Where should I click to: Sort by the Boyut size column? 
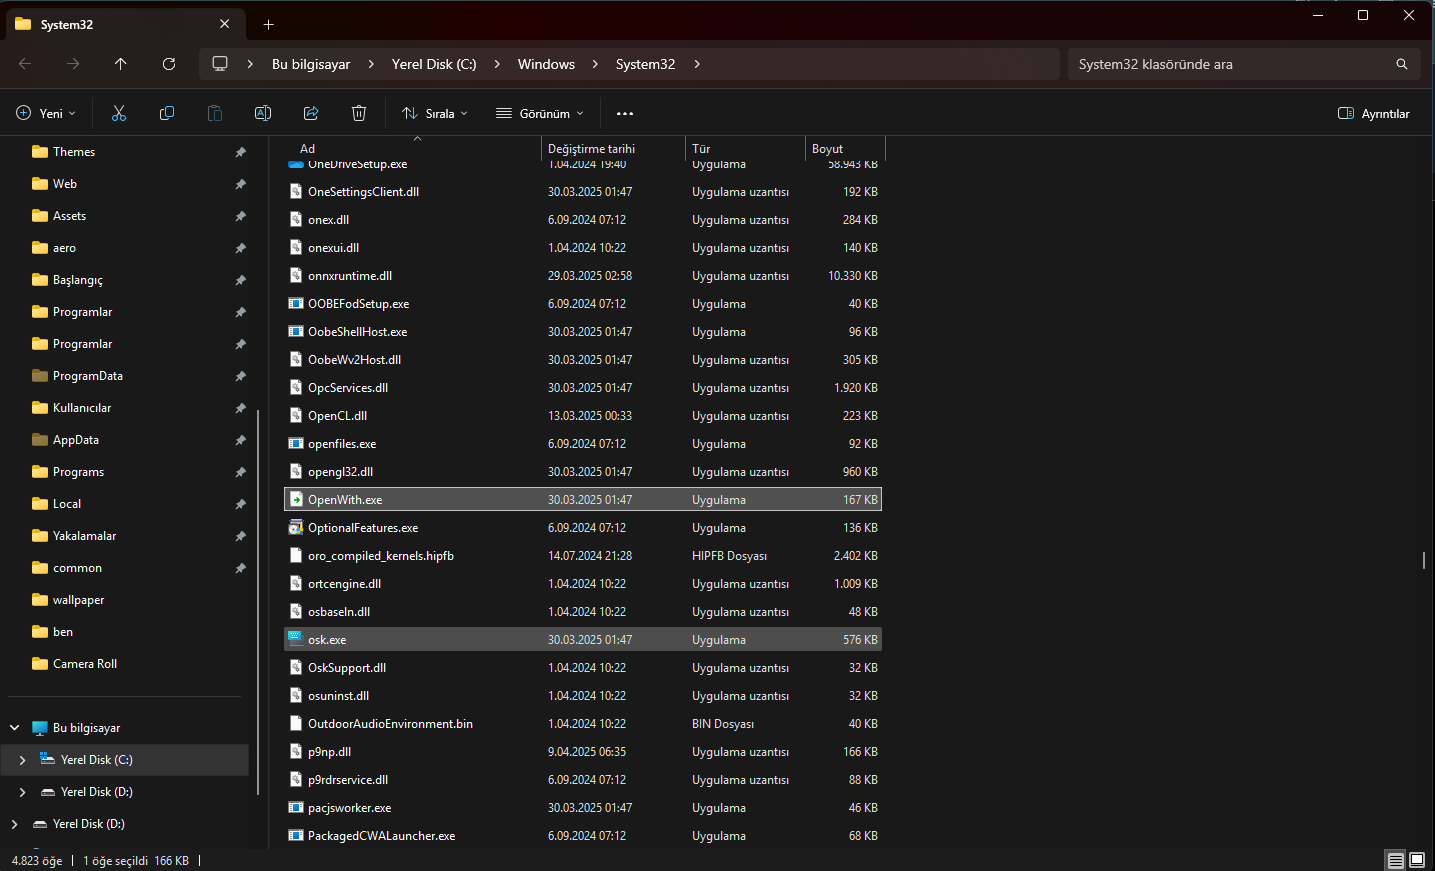(845, 148)
